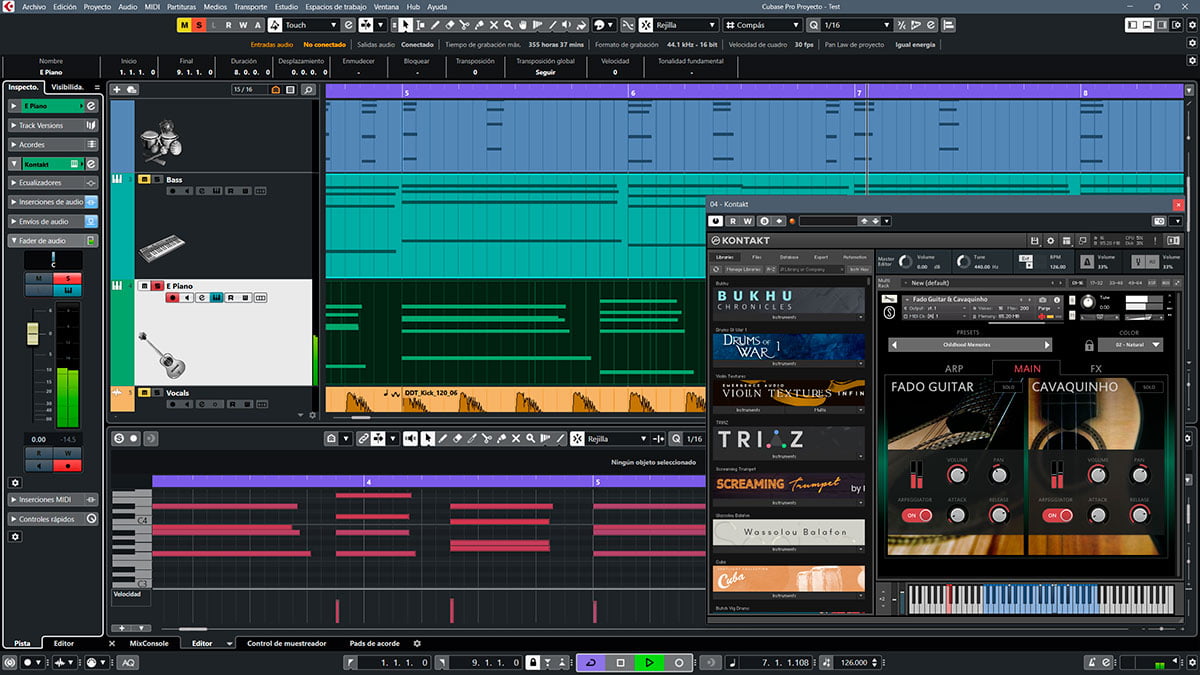The height and width of the screenshot is (675, 1200).
Task: Expand the Track Versions inspector section
Action: [x=54, y=125]
